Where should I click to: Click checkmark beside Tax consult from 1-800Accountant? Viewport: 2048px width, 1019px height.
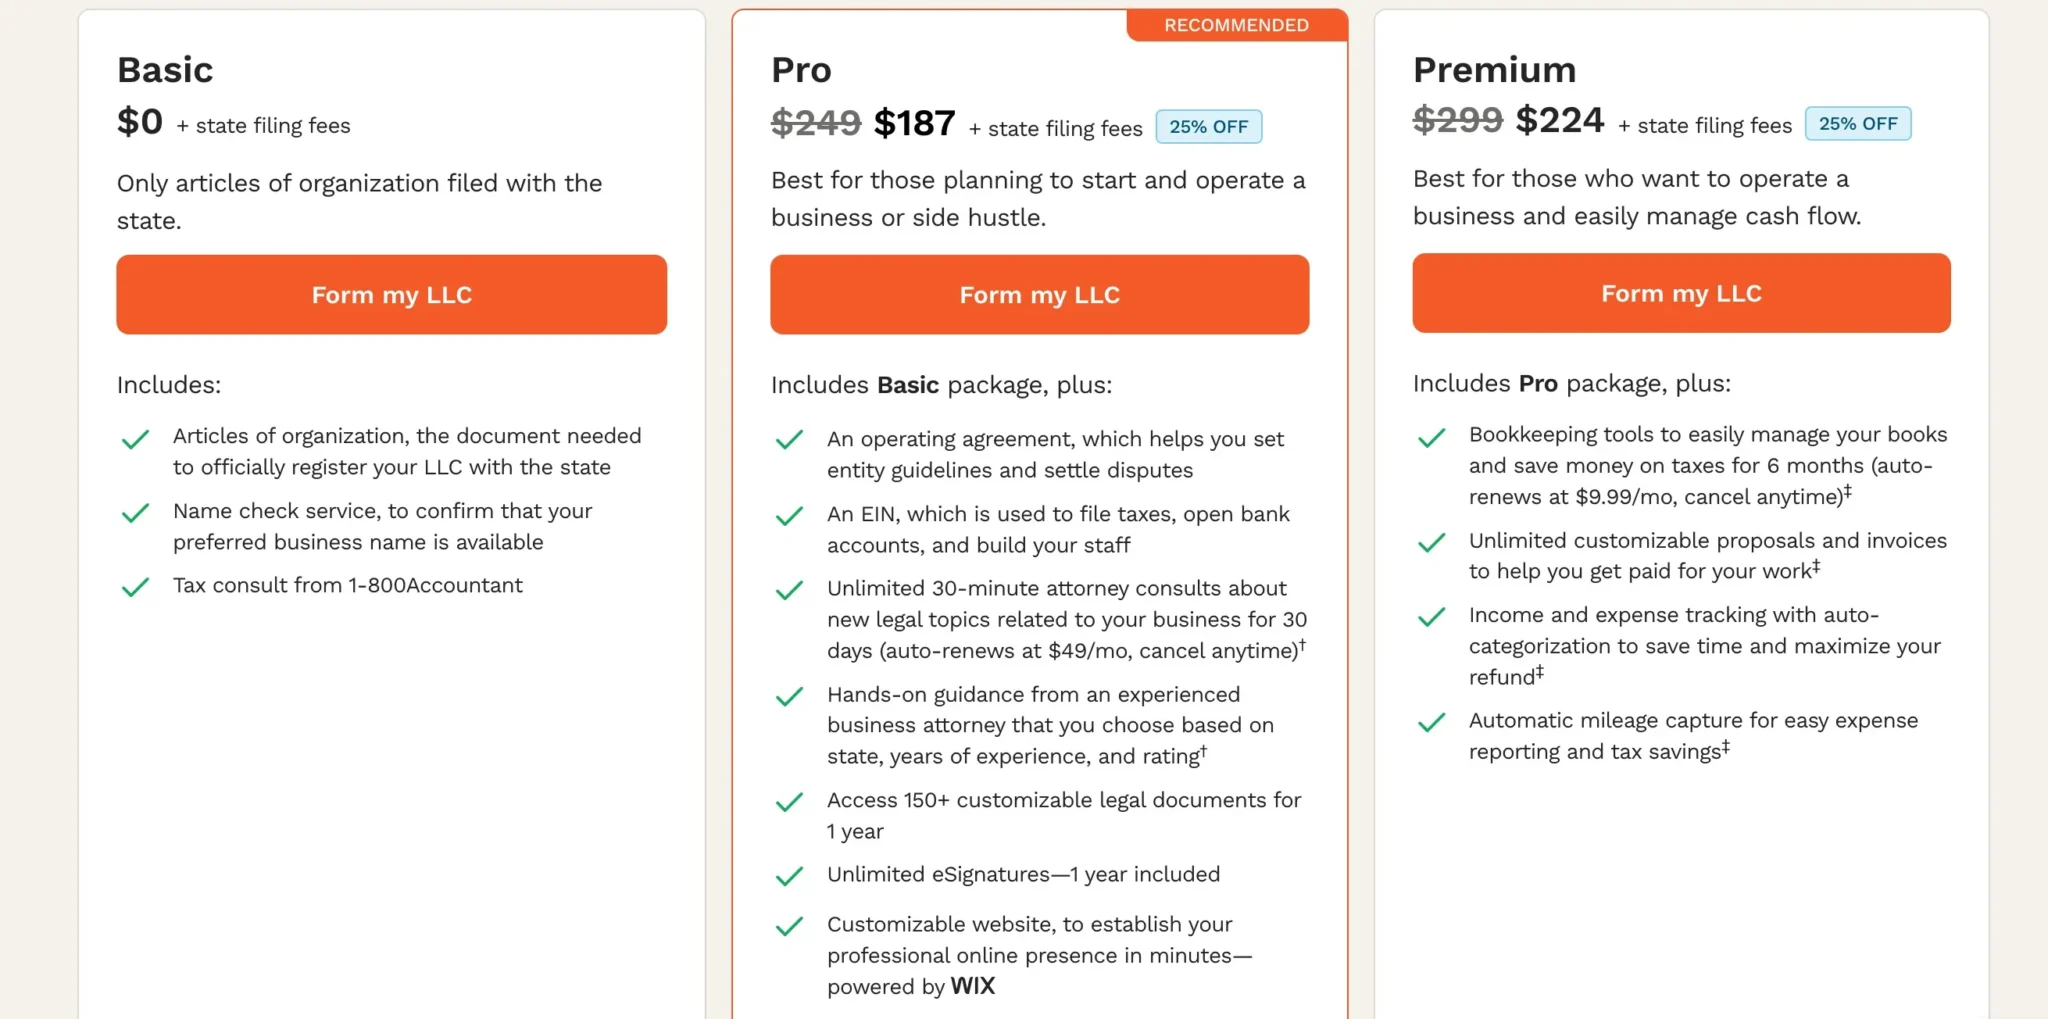coord(135,587)
